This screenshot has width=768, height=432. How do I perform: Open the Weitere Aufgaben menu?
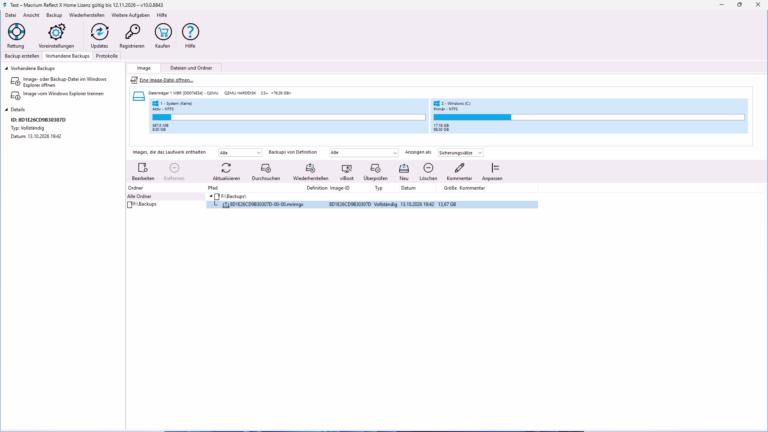[130, 15]
